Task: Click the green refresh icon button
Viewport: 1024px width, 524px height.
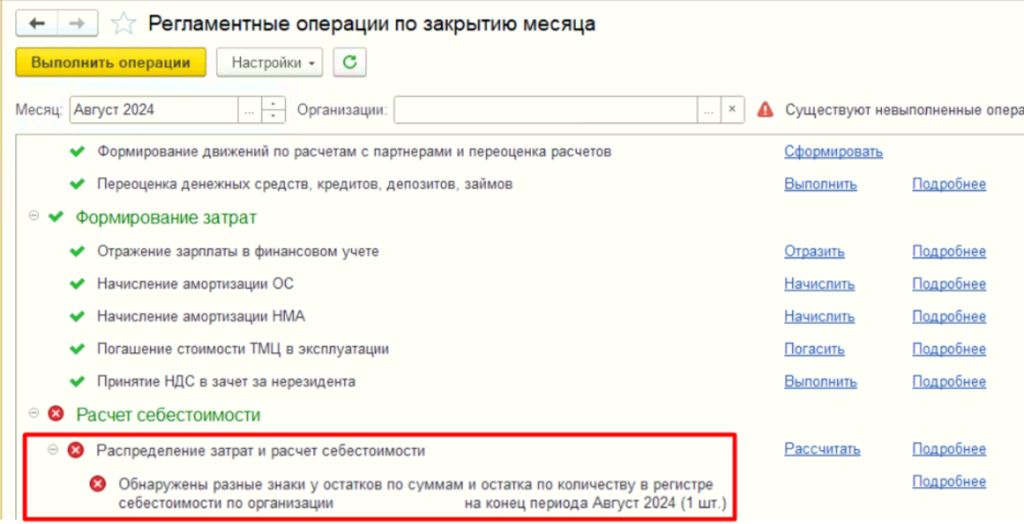Action: point(349,62)
